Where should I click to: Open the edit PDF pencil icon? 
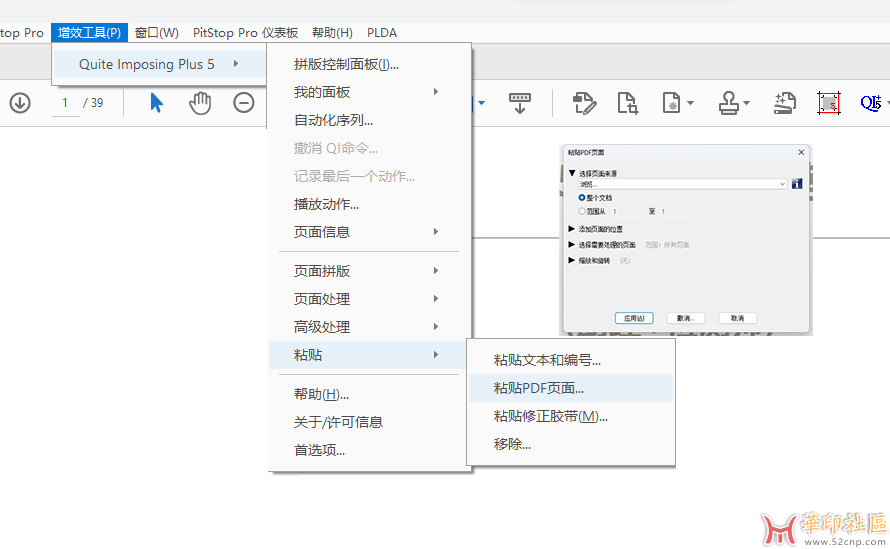584,103
